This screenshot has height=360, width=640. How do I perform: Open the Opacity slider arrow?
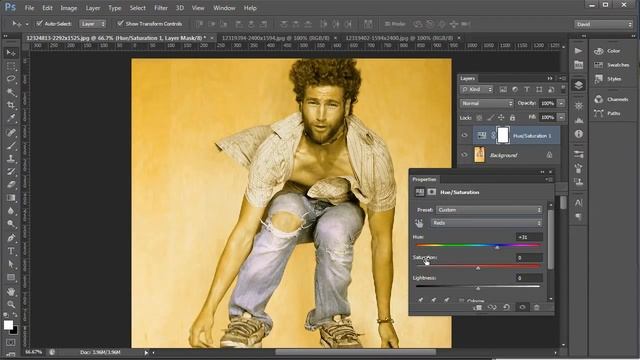click(562, 103)
